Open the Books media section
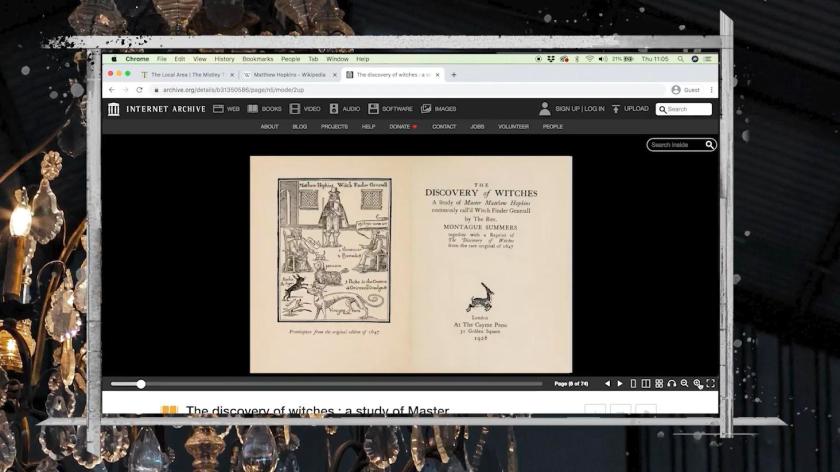 click(x=265, y=109)
